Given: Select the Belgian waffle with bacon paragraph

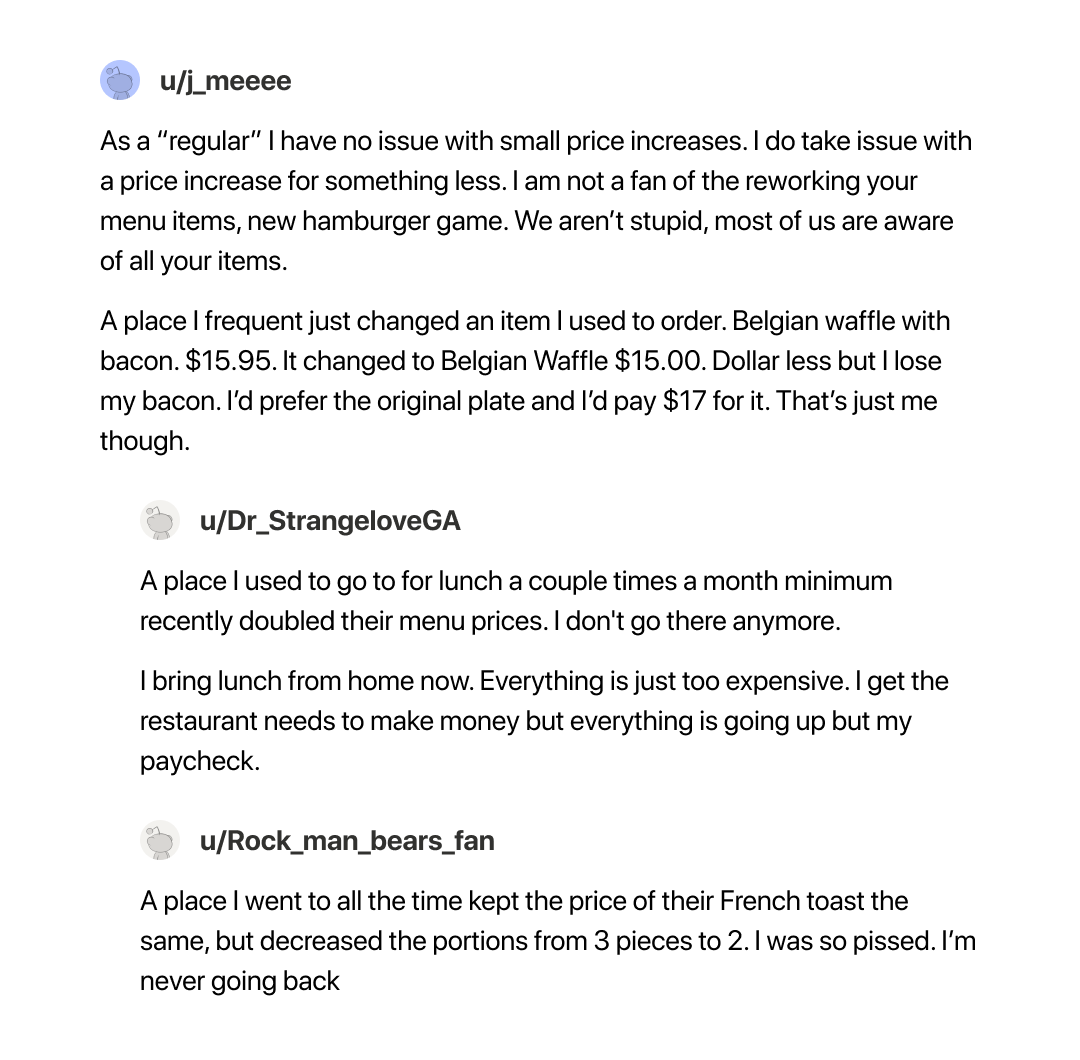Looking at the screenshot, I should [x=525, y=380].
